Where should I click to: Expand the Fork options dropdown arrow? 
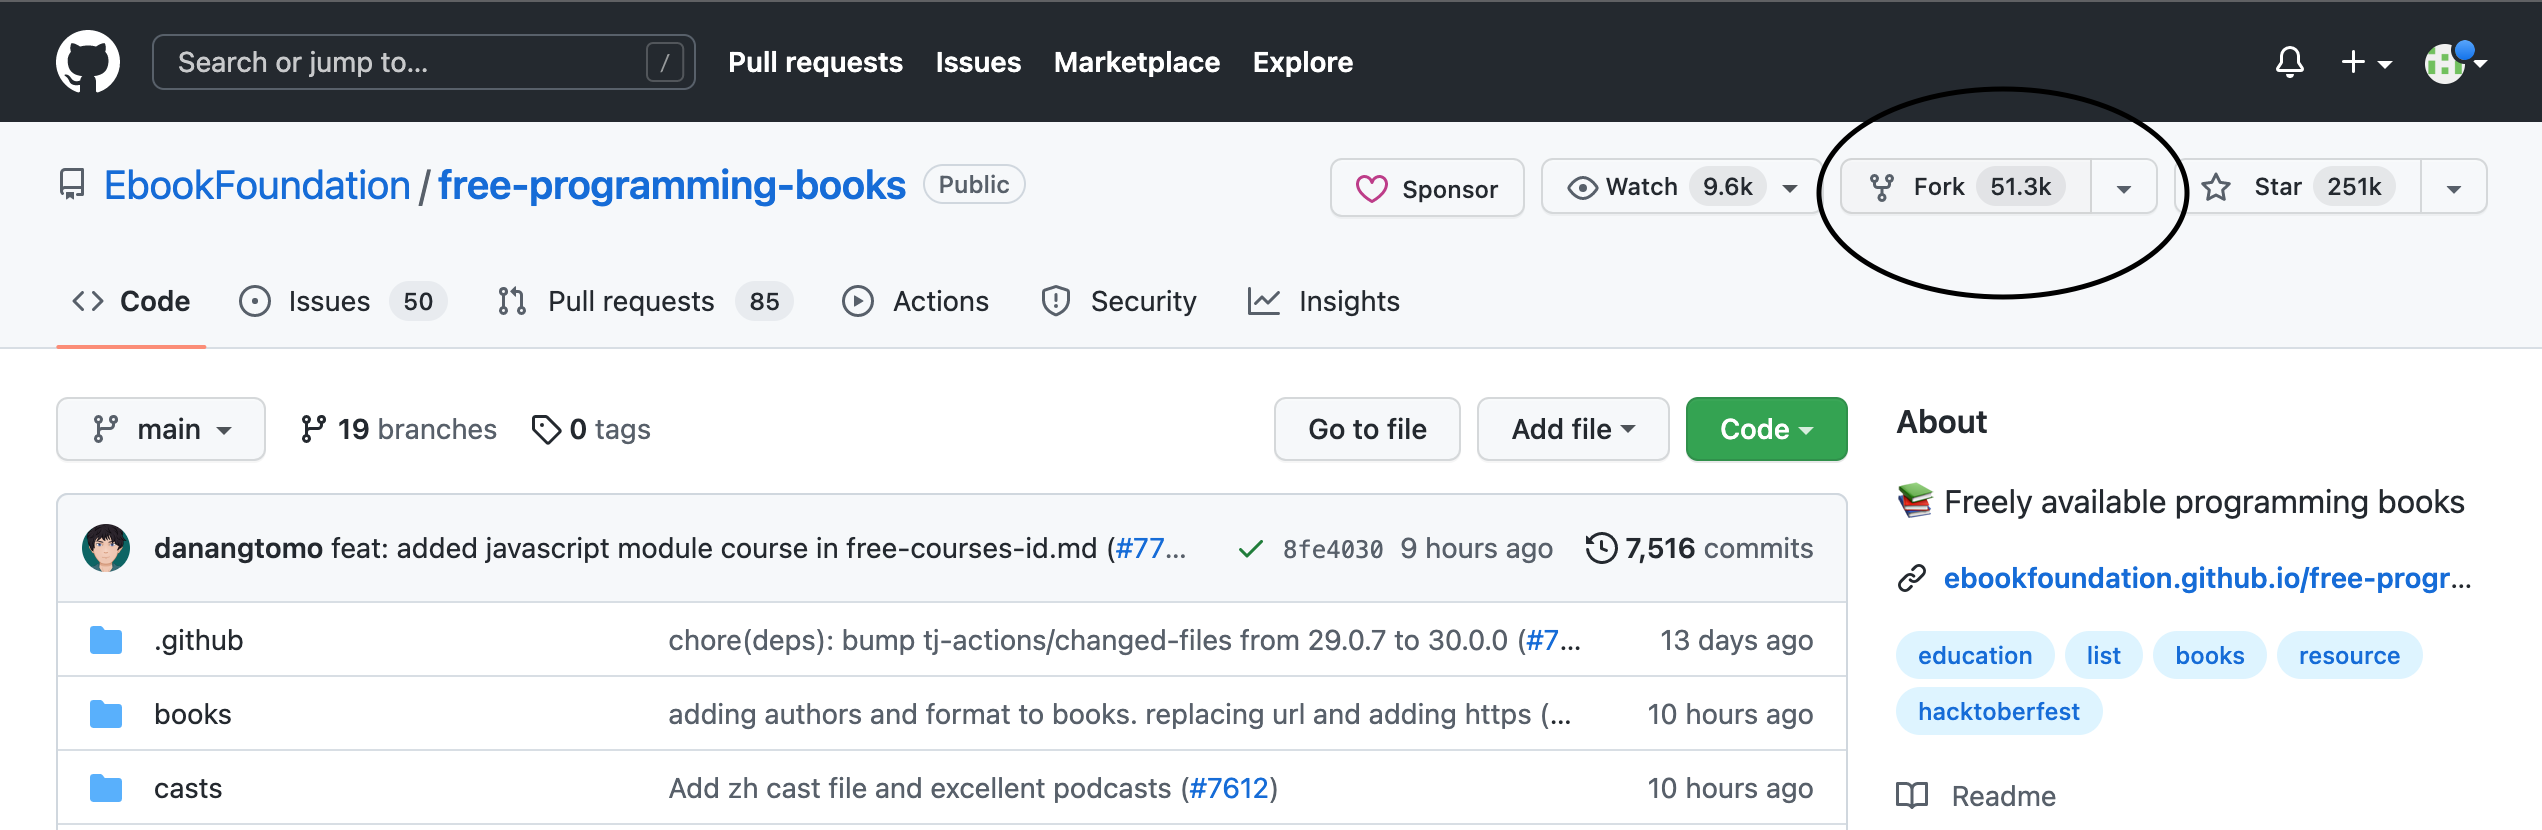2123,188
